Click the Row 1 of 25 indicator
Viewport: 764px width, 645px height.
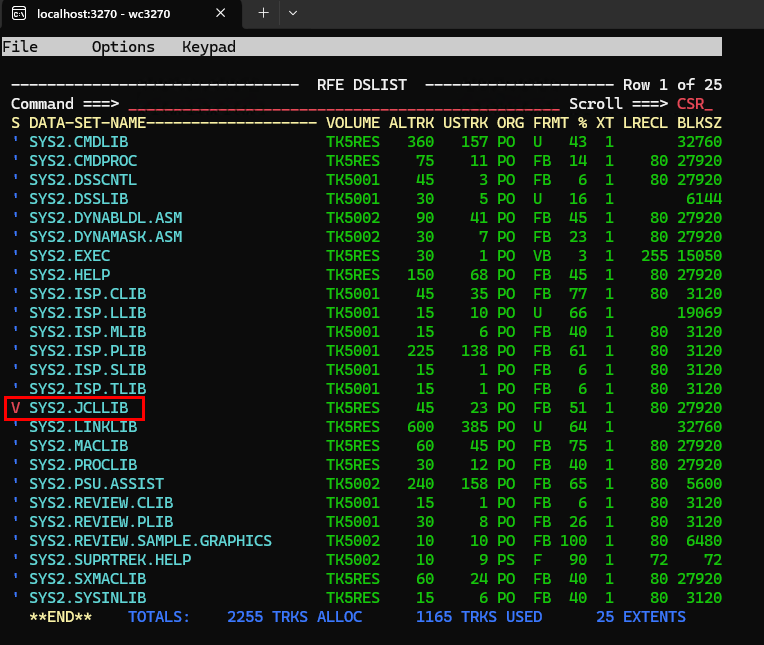coord(672,85)
